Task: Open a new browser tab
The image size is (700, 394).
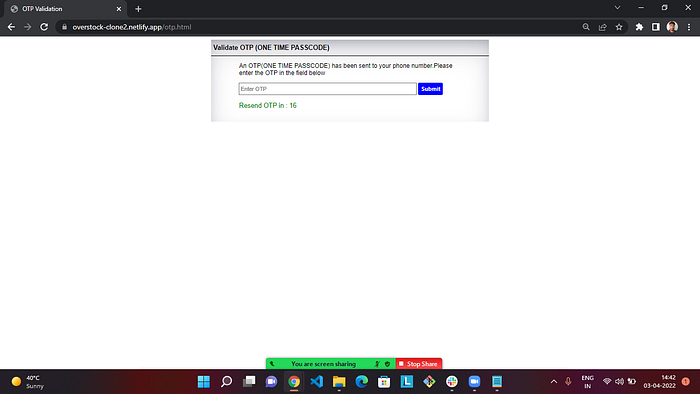Action: pos(138,9)
